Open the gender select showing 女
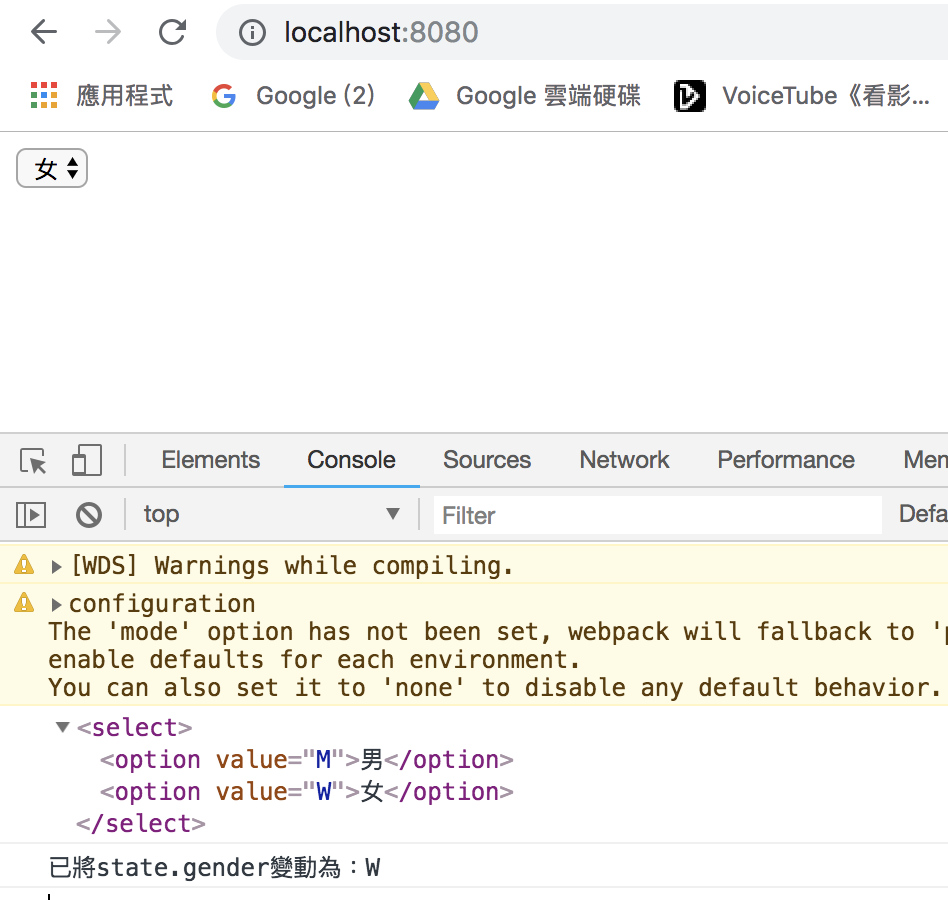948x900 pixels. coord(52,168)
